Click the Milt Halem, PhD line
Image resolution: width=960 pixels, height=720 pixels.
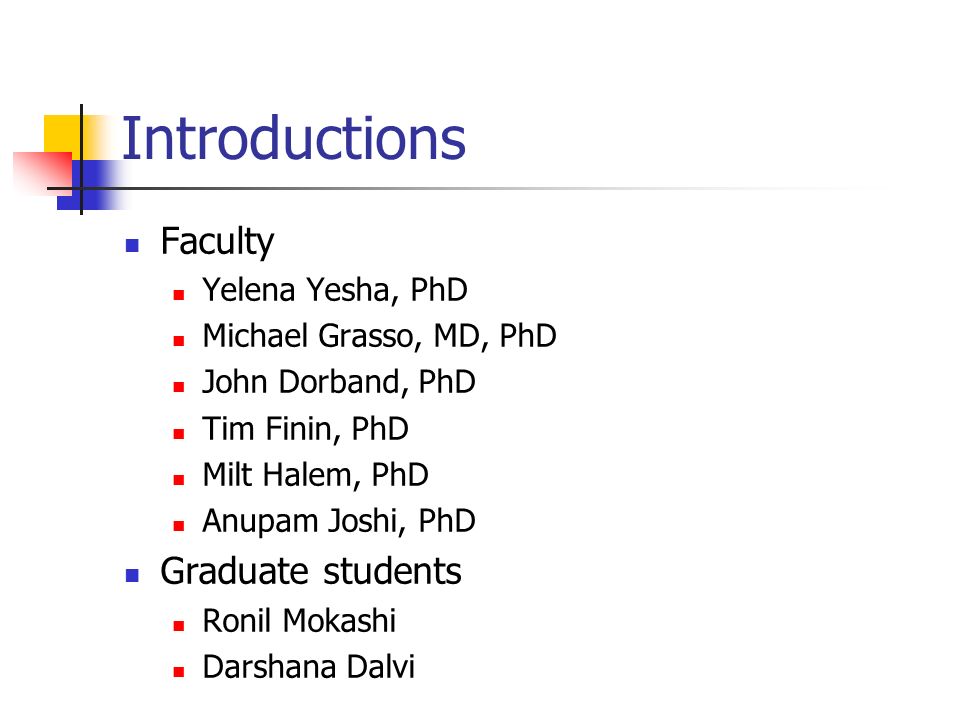(315, 475)
